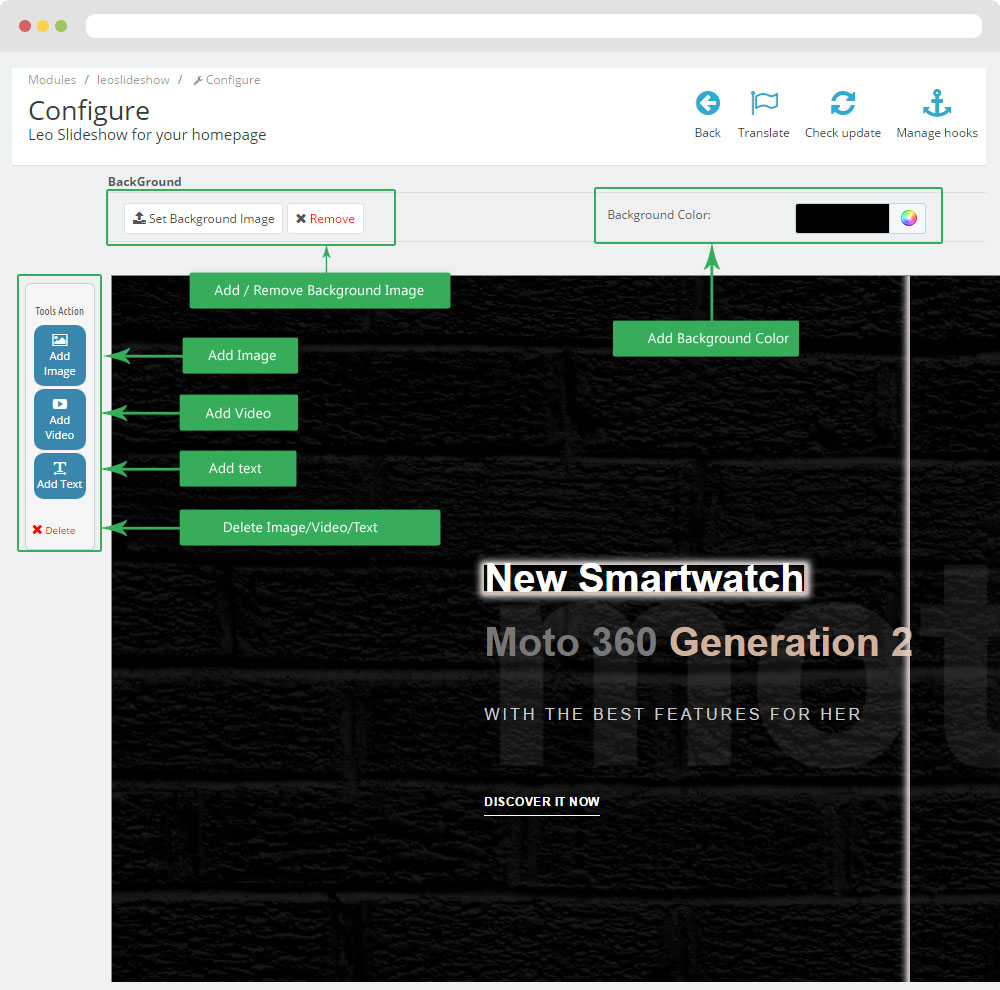The width and height of the screenshot is (1000, 990).
Task: Select the Add Text tool button
Action: click(60, 476)
